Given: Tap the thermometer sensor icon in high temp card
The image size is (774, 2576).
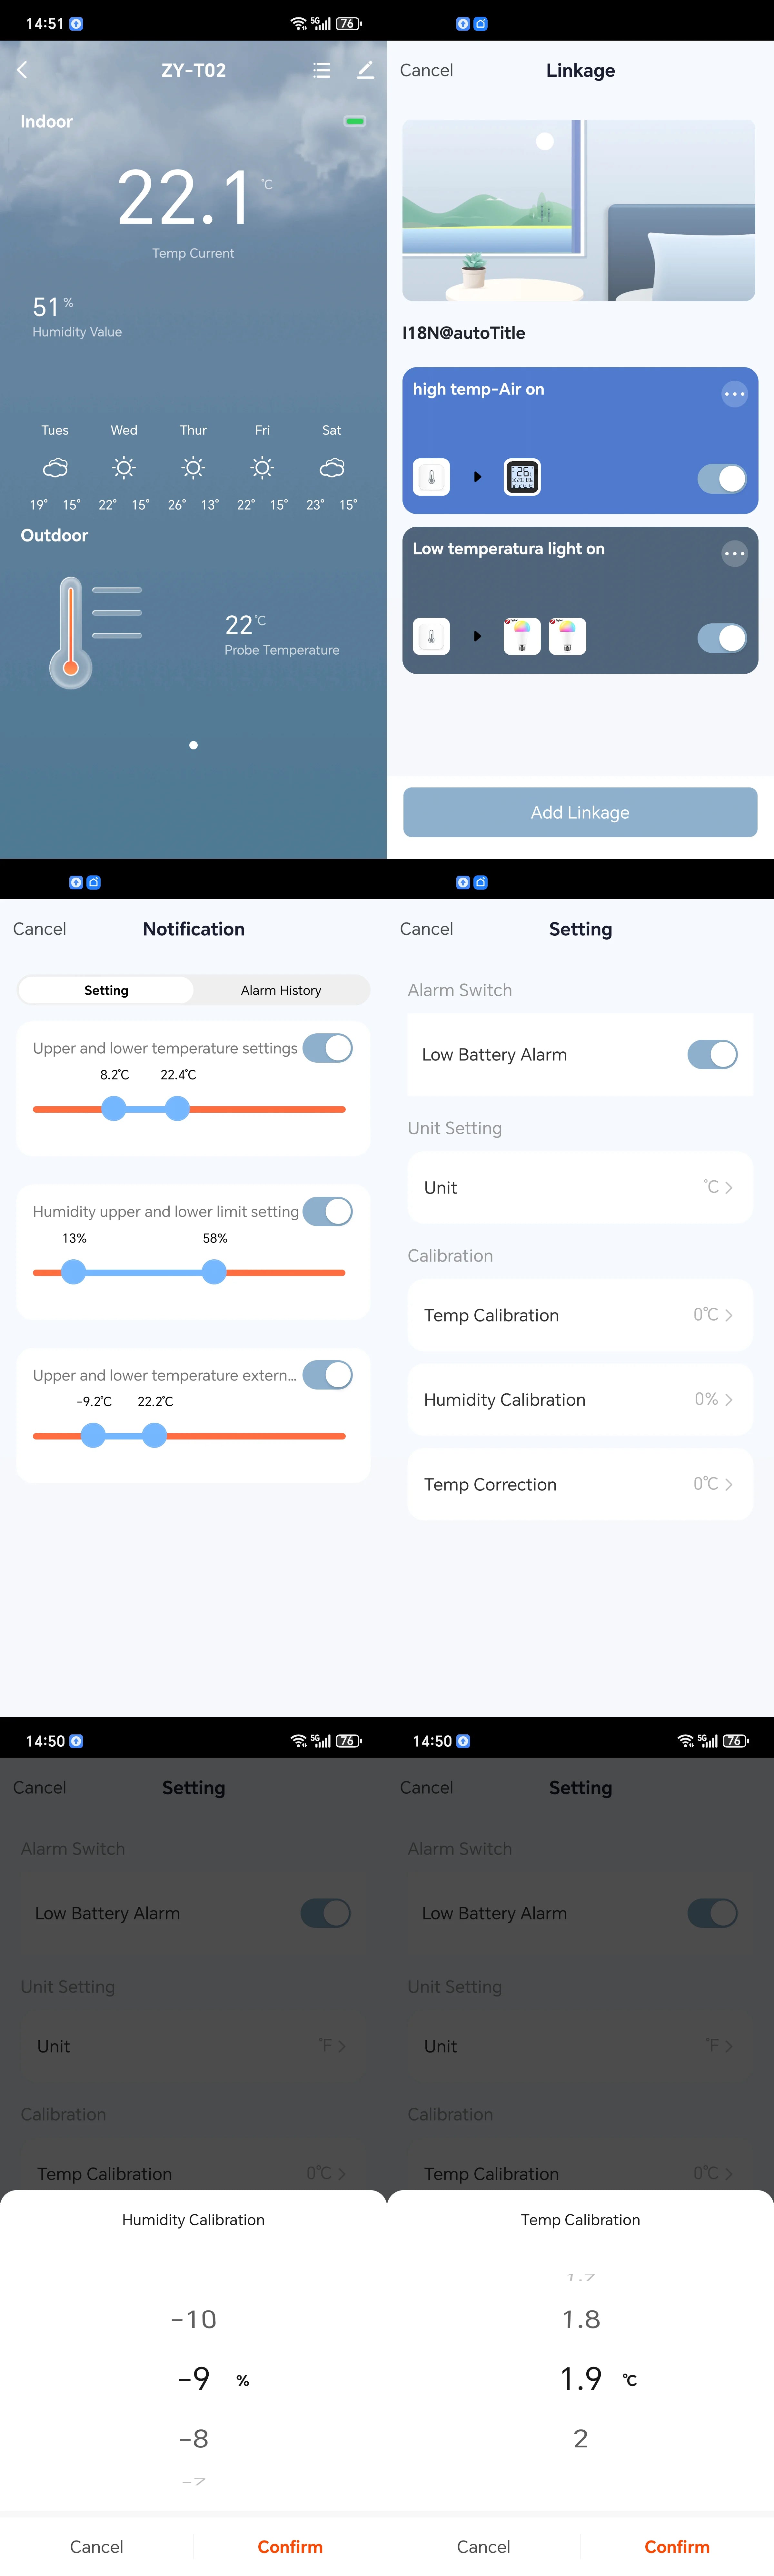Looking at the screenshot, I should tap(431, 477).
